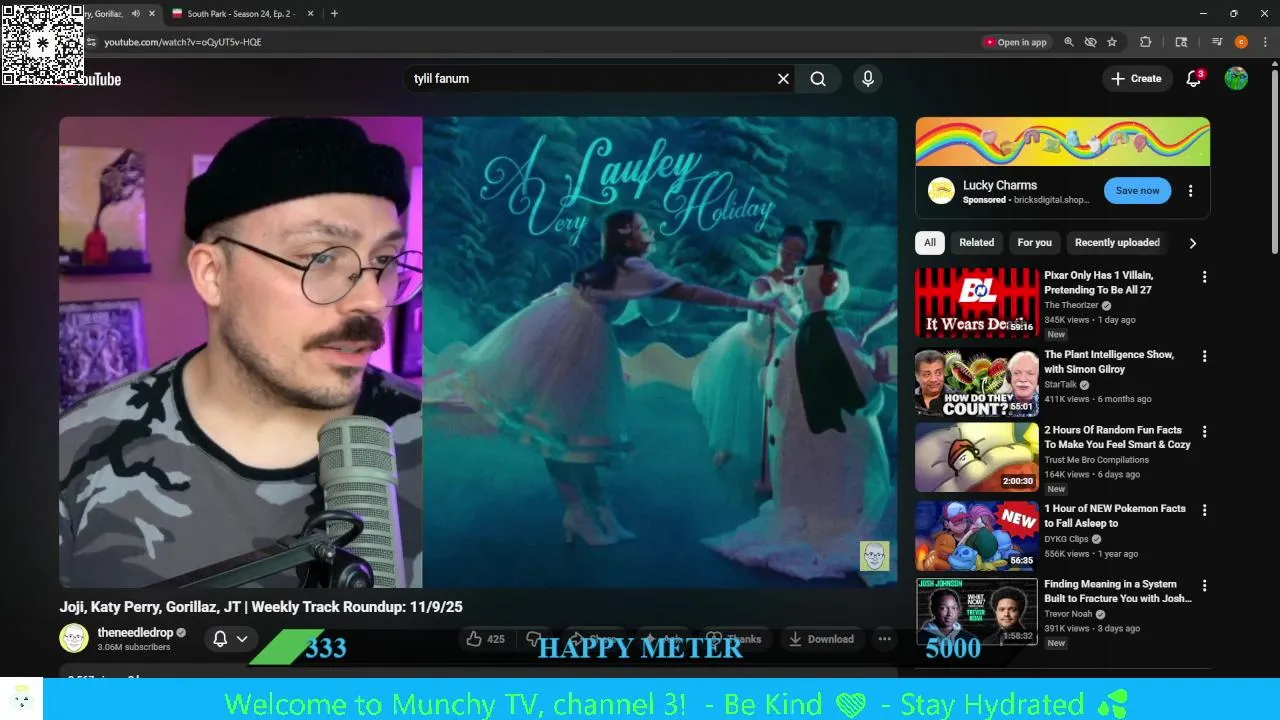Screen dimensions: 1280x720
Task: Select the All filter chip
Action: [930, 242]
